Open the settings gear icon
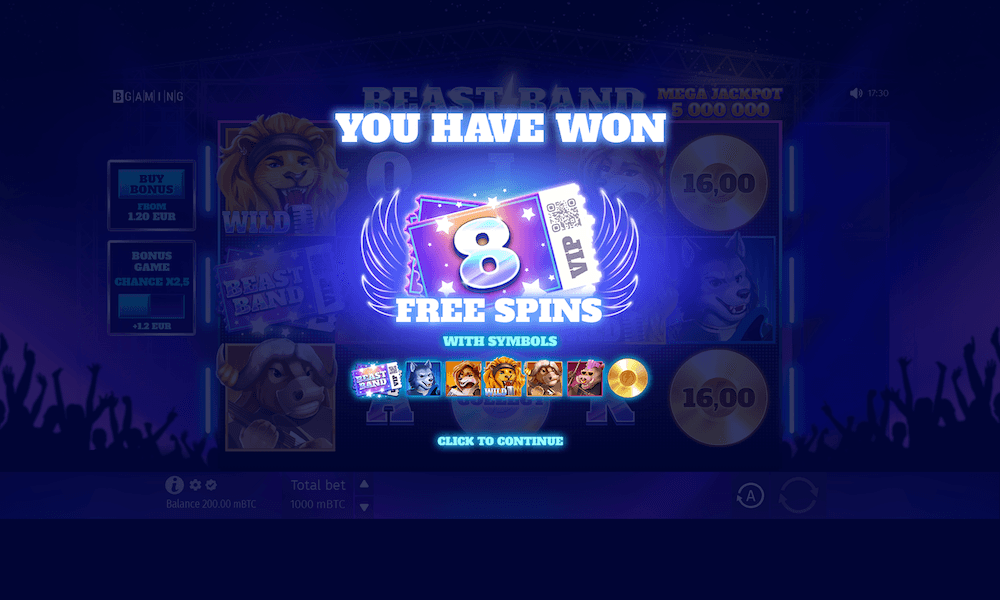The width and height of the screenshot is (1000, 600). (195, 485)
